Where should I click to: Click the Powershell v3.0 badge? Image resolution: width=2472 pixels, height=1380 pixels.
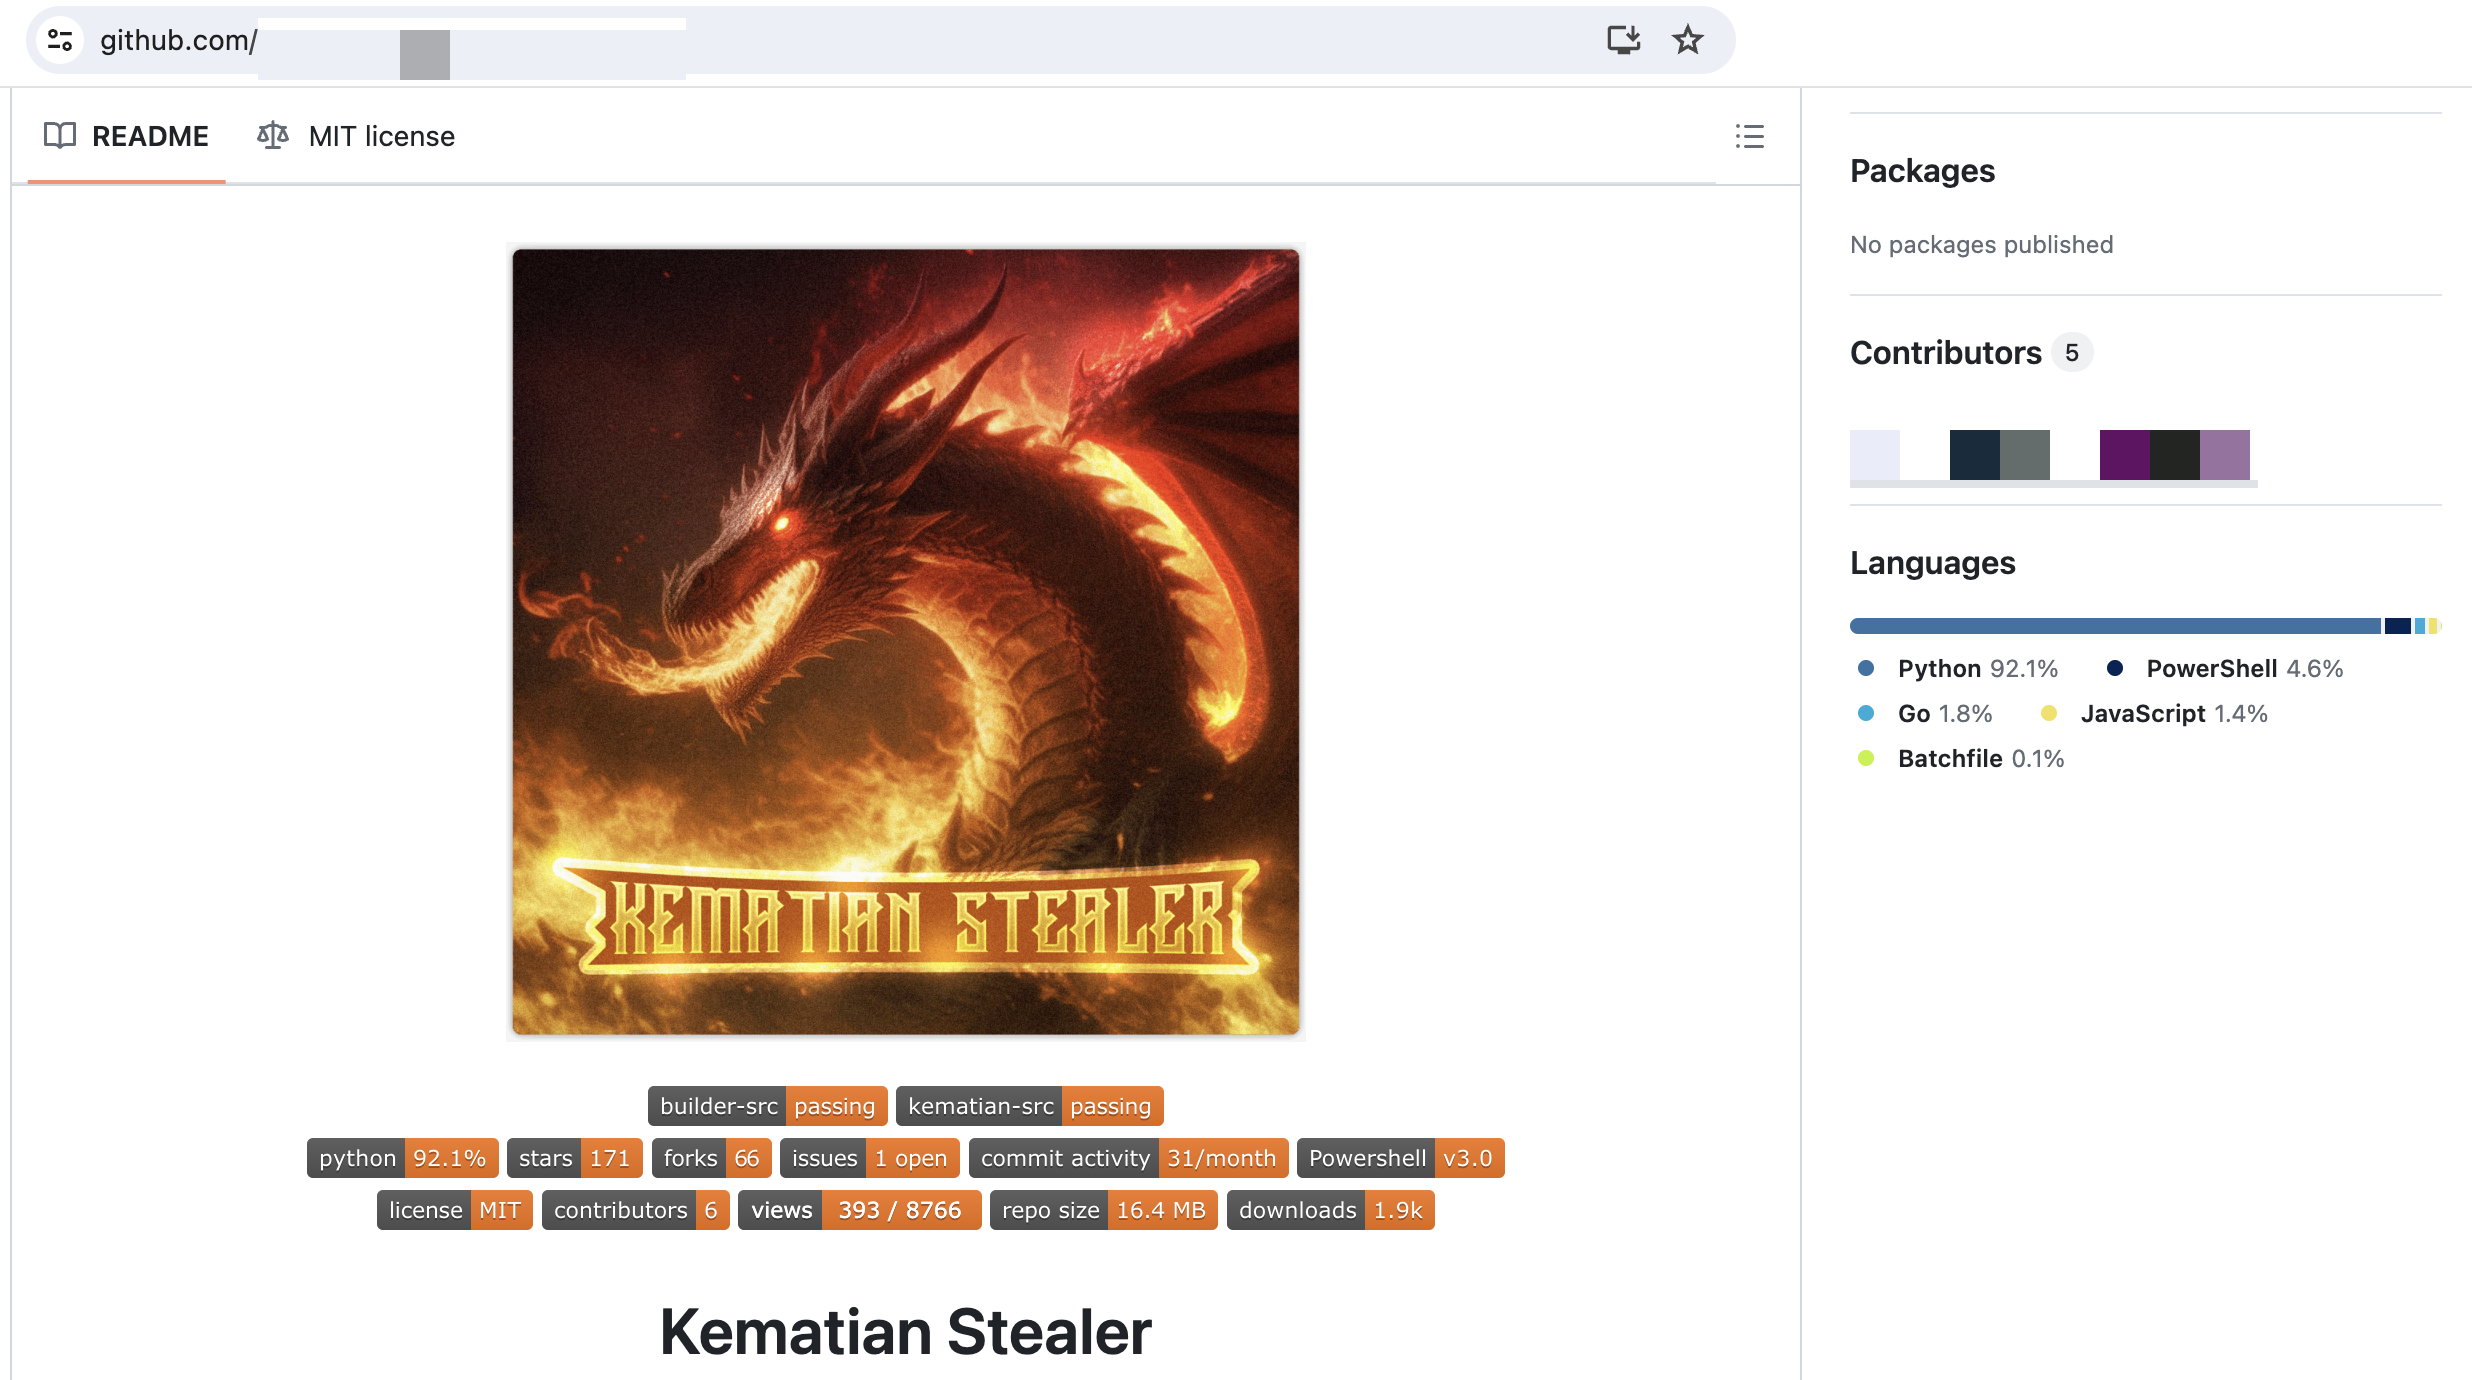pyautogui.click(x=1400, y=1158)
